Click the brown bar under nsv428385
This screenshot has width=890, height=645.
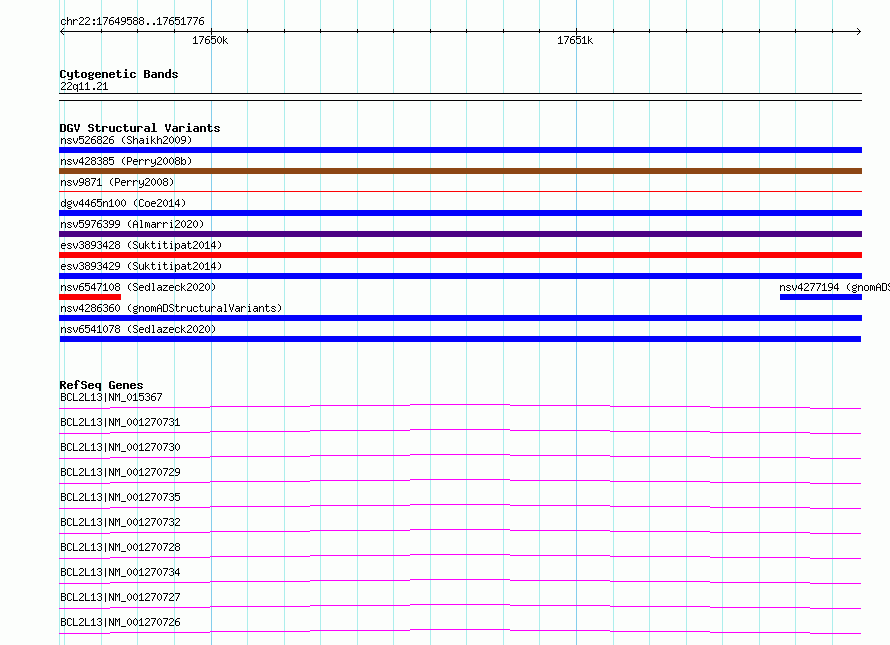click(460, 171)
